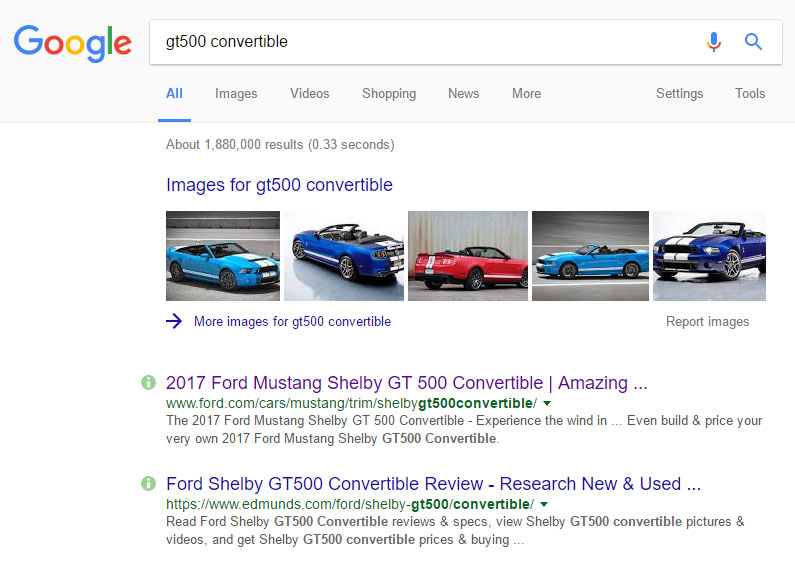Activate voice search microphone icon
Viewport: 795px width, 576px height.
tap(713, 42)
